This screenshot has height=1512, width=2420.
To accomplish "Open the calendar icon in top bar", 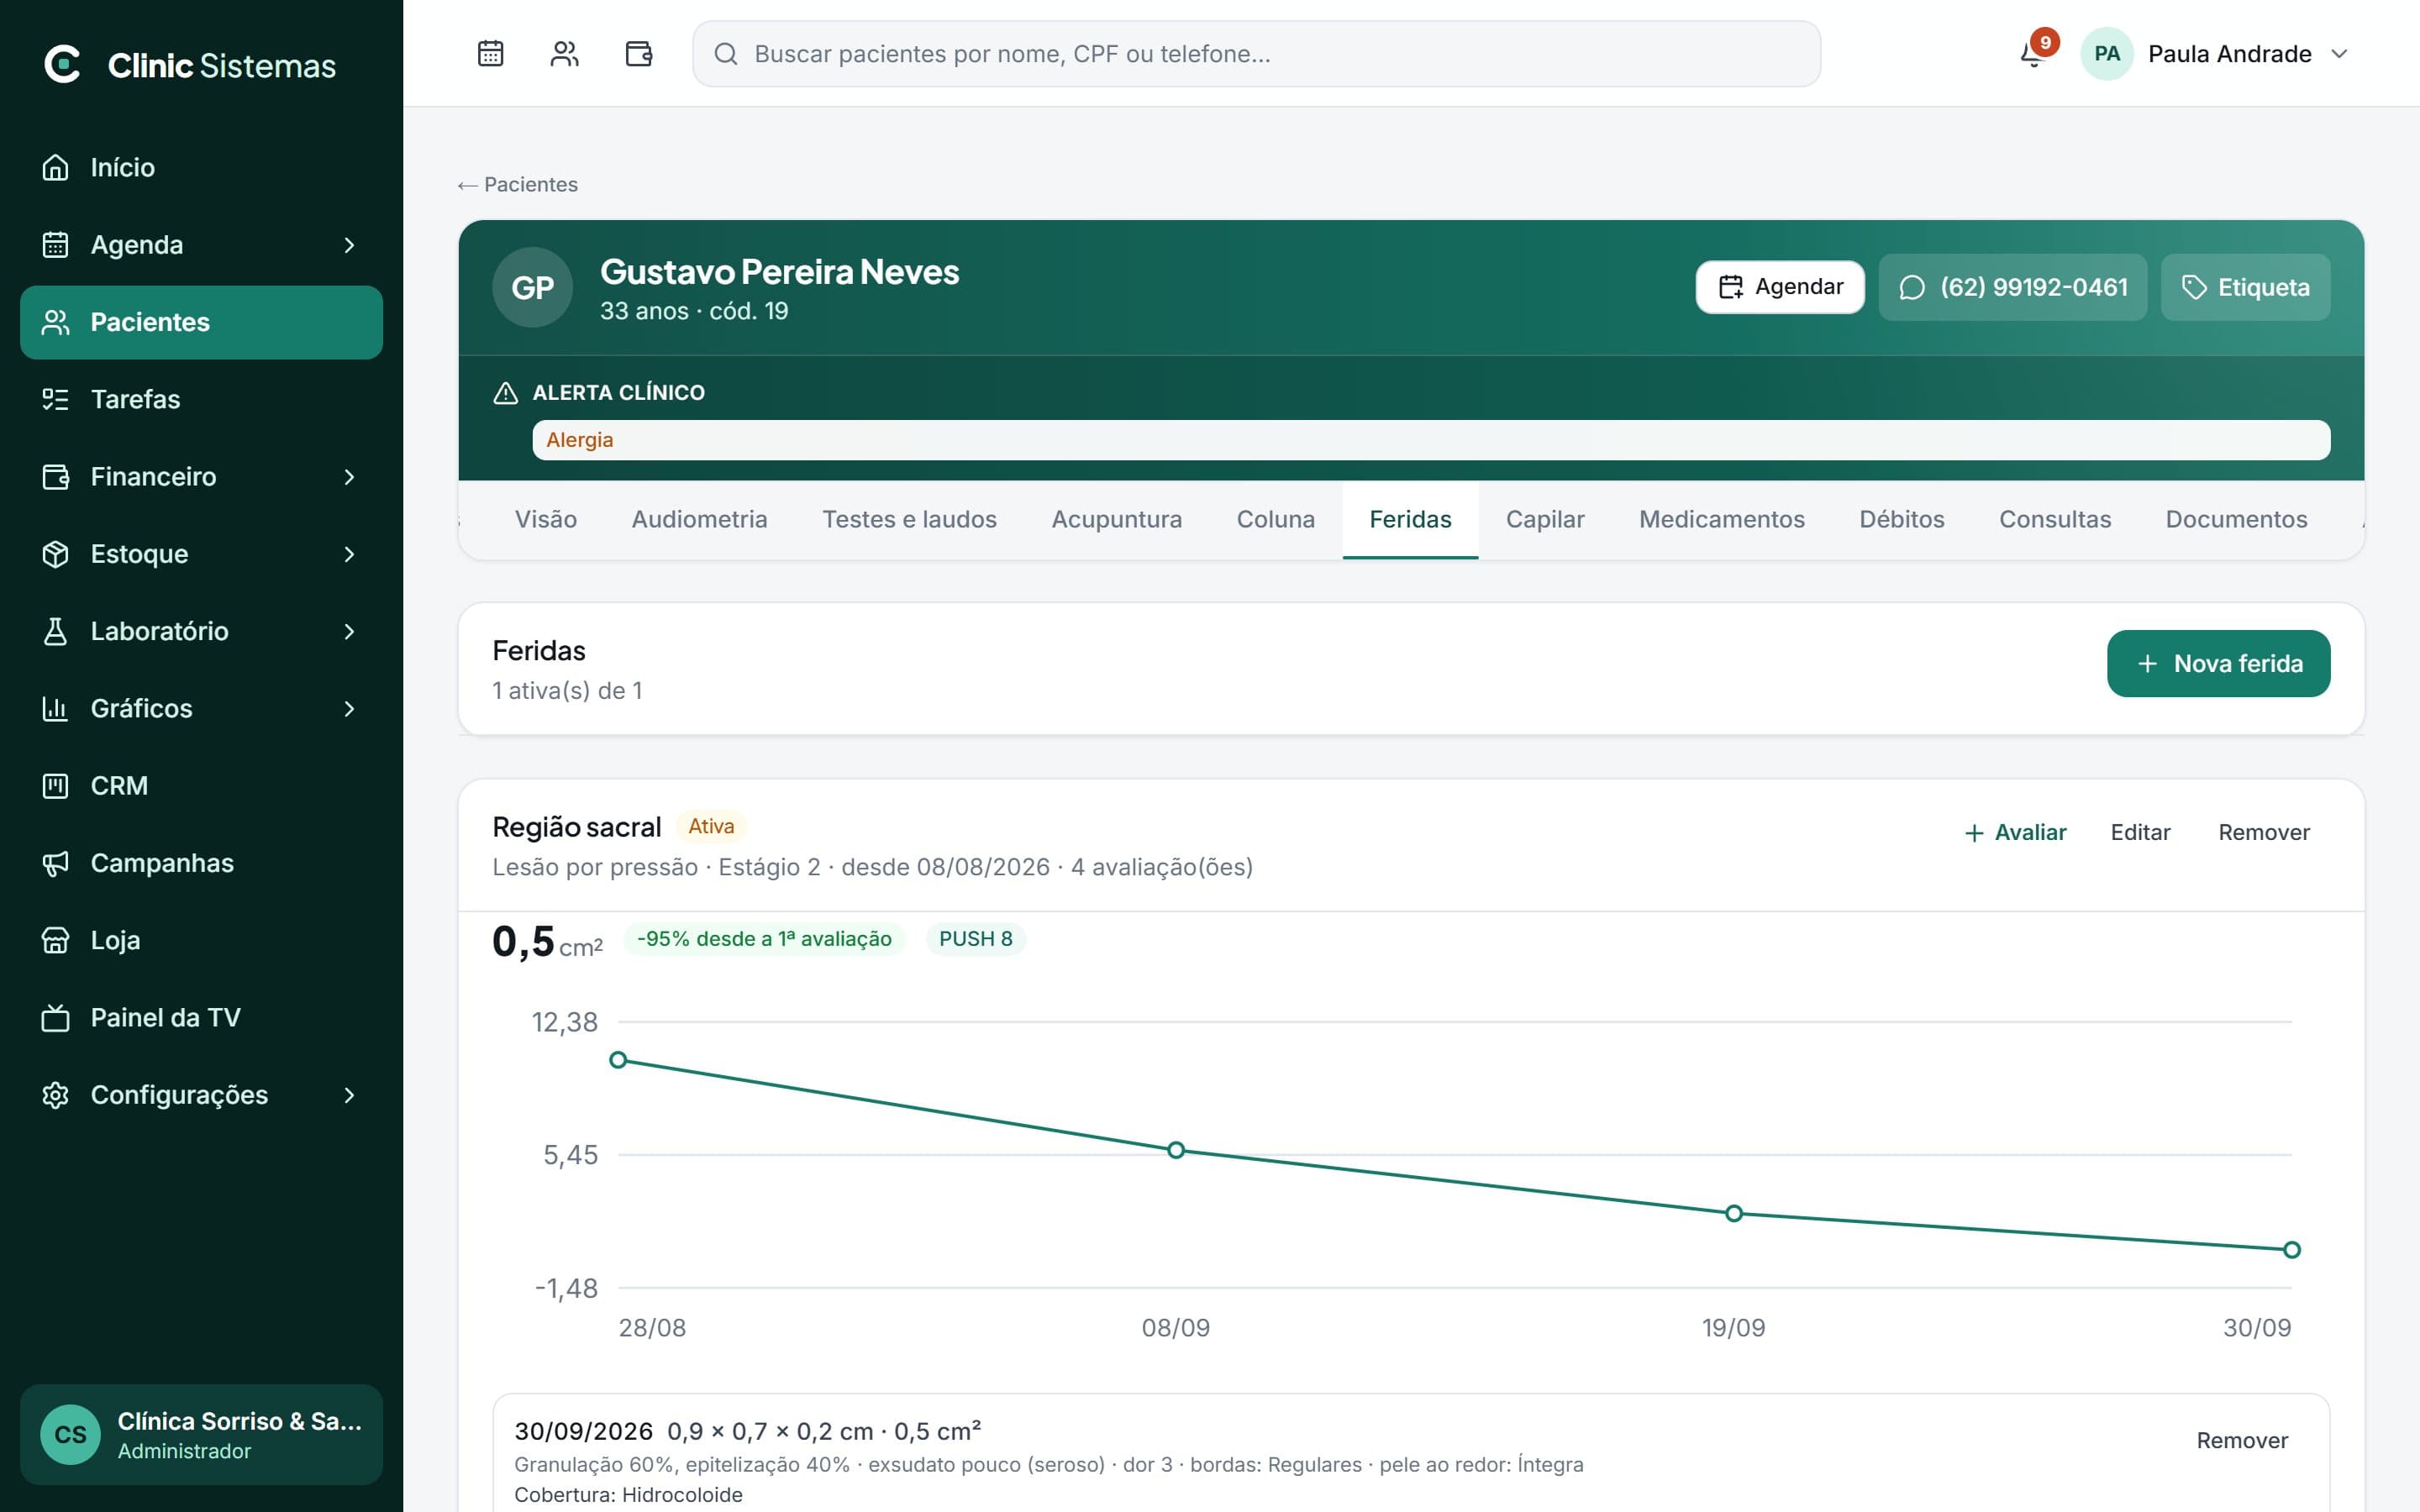I will (490, 53).
